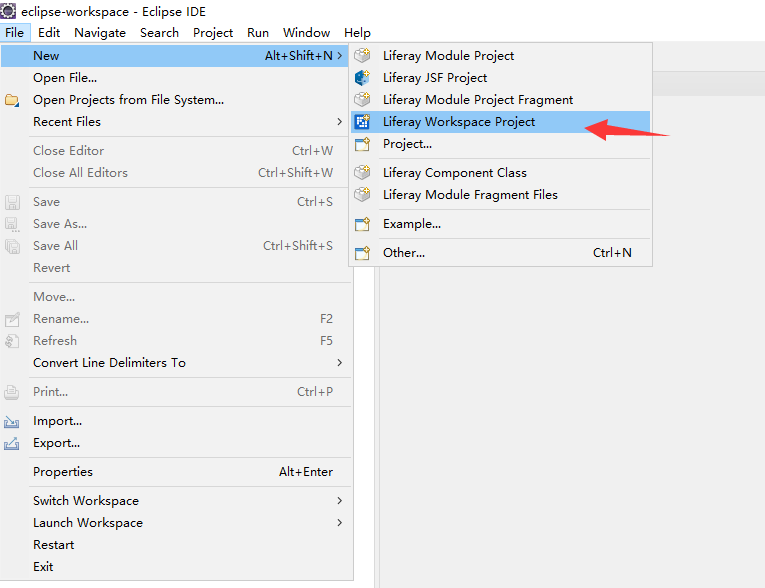Open the Run menu
Viewport: 765px width, 588px height.
coord(258,33)
